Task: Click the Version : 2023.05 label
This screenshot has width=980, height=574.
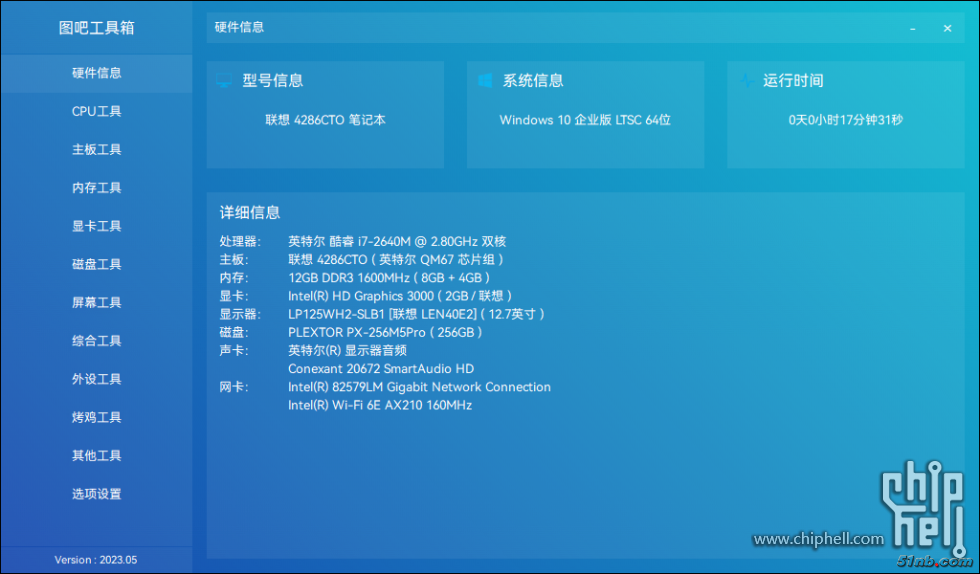Action: point(96,560)
